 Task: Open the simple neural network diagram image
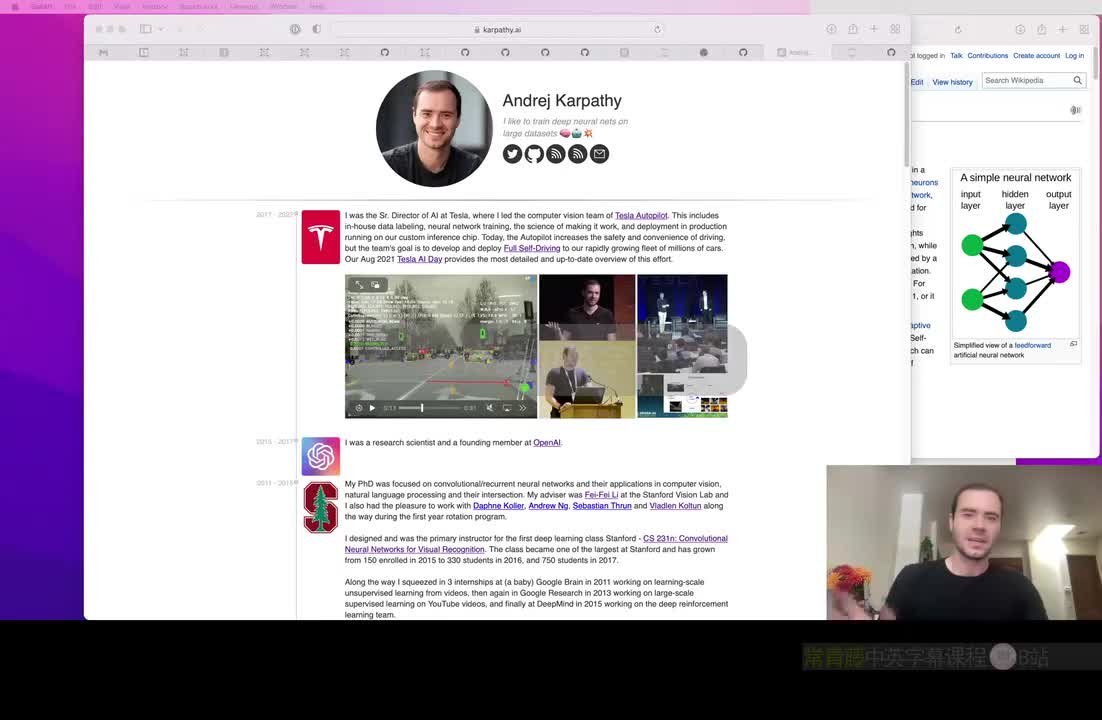1016,253
